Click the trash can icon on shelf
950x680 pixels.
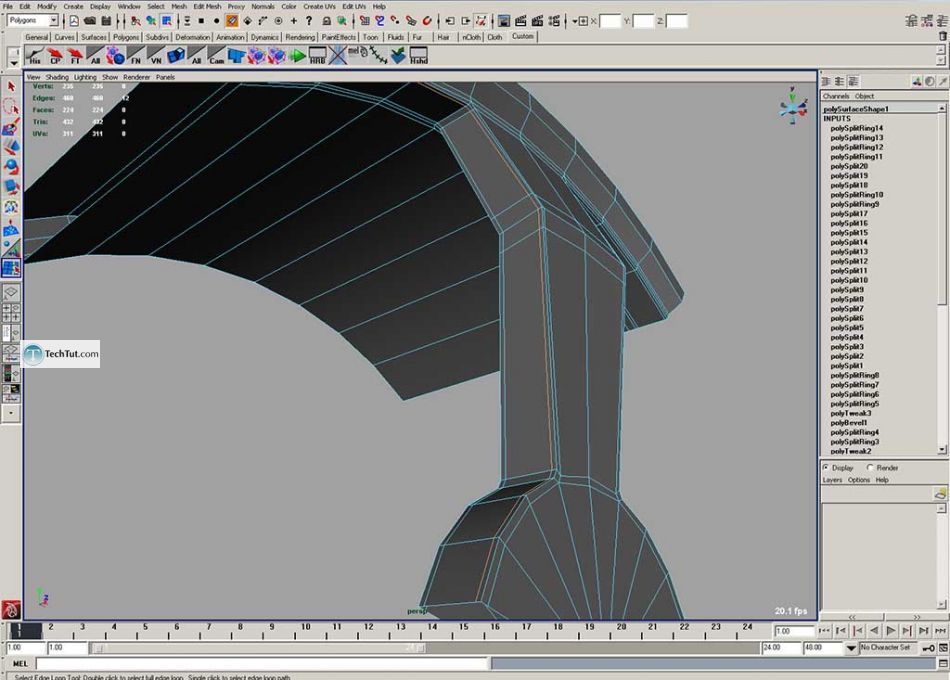pos(942,36)
